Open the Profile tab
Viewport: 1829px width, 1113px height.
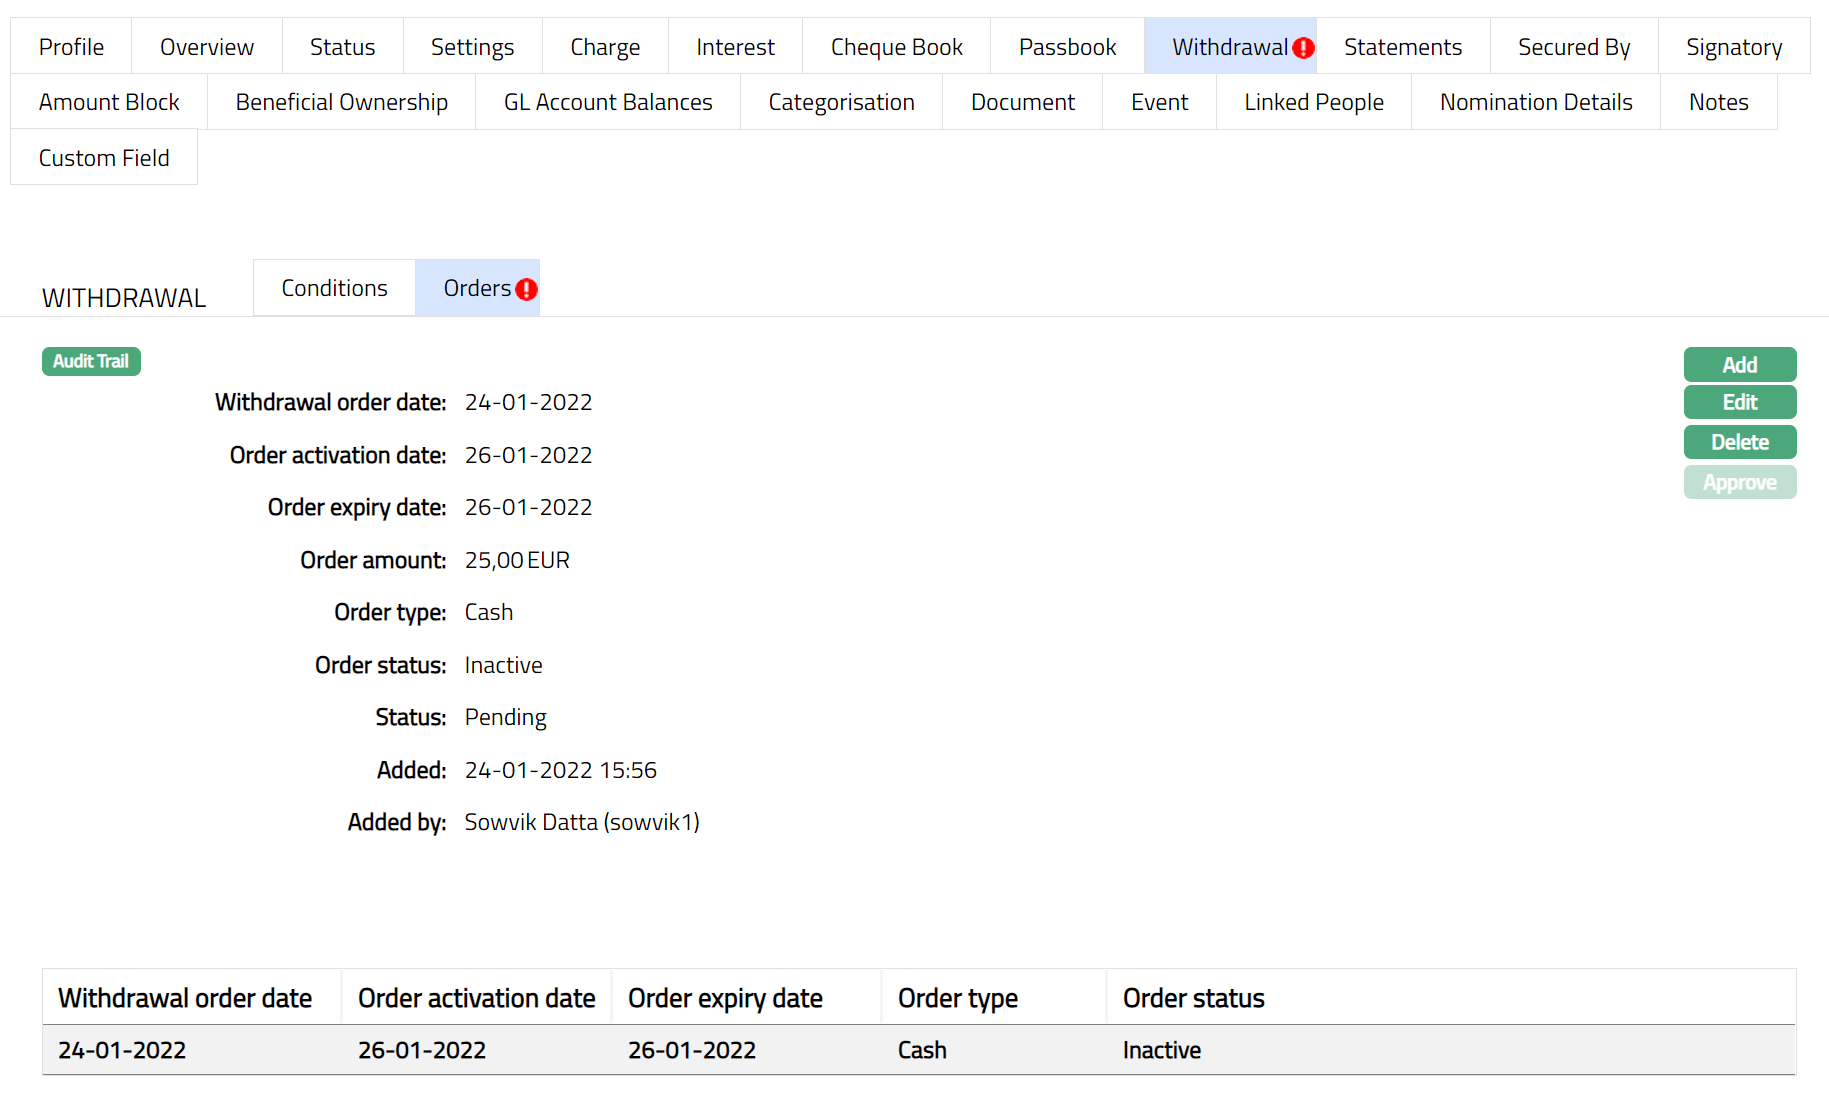71,47
